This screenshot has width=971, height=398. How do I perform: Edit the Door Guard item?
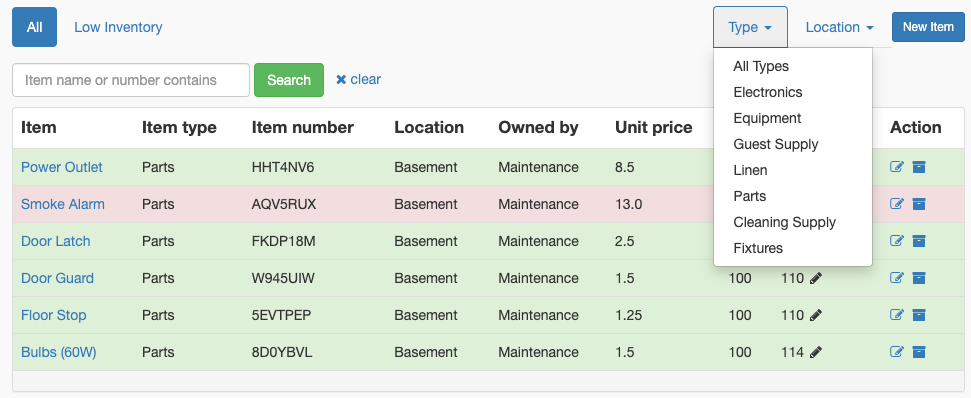897,279
